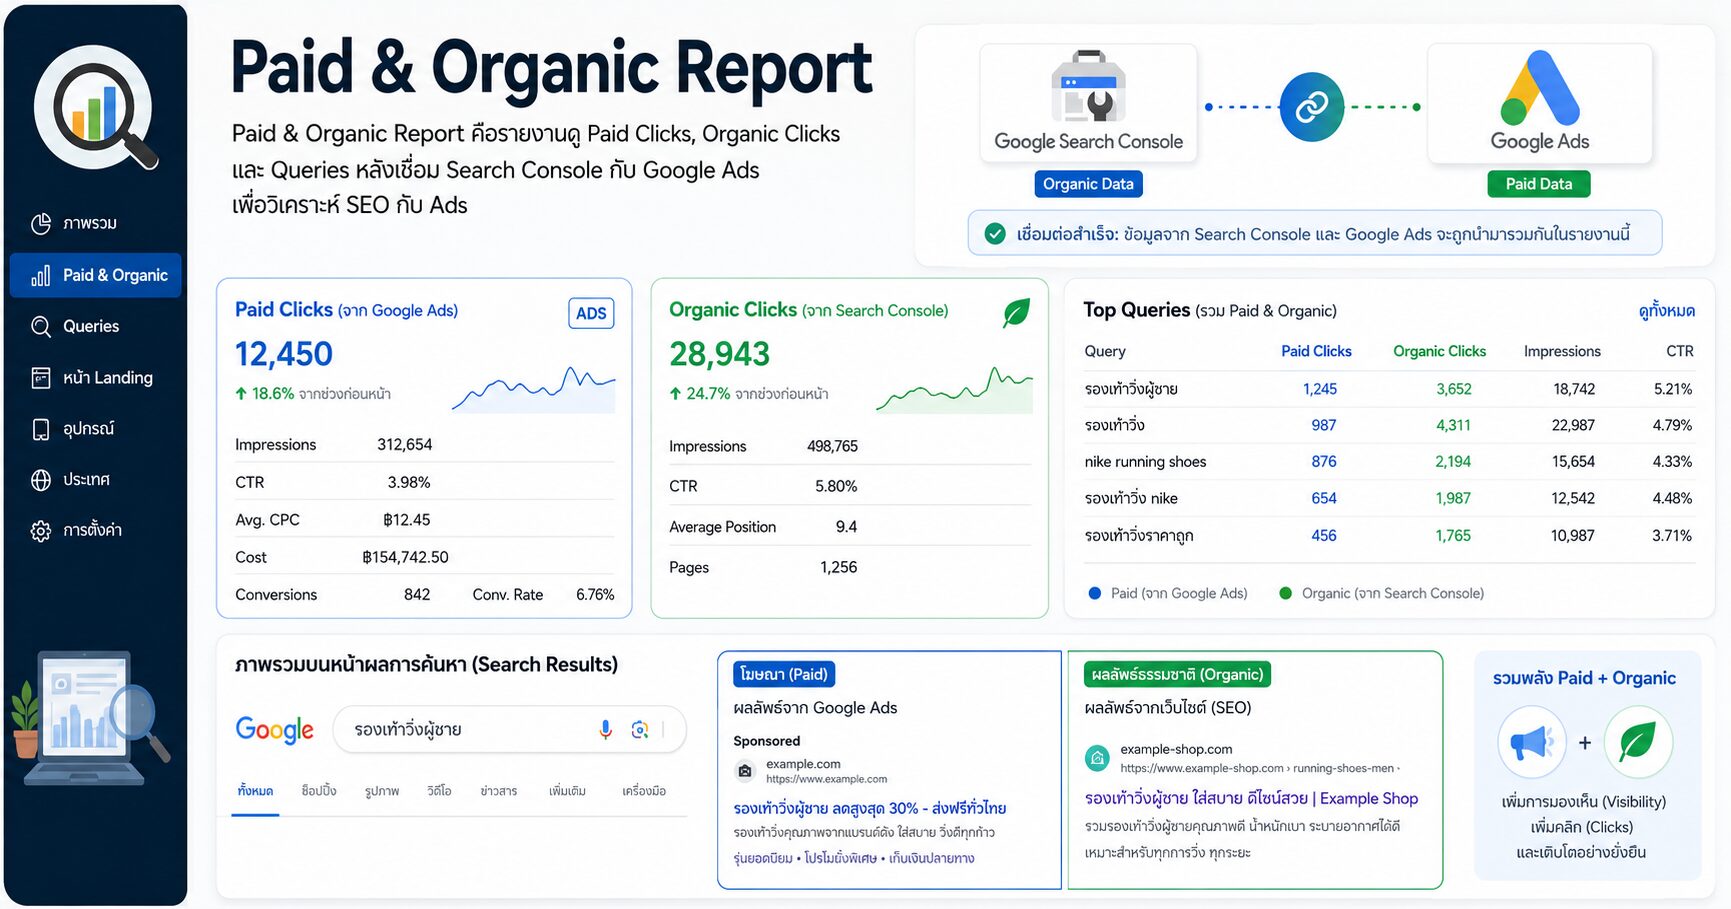
Task: Switch to ข่าวสาร search tab
Action: [499, 791]
